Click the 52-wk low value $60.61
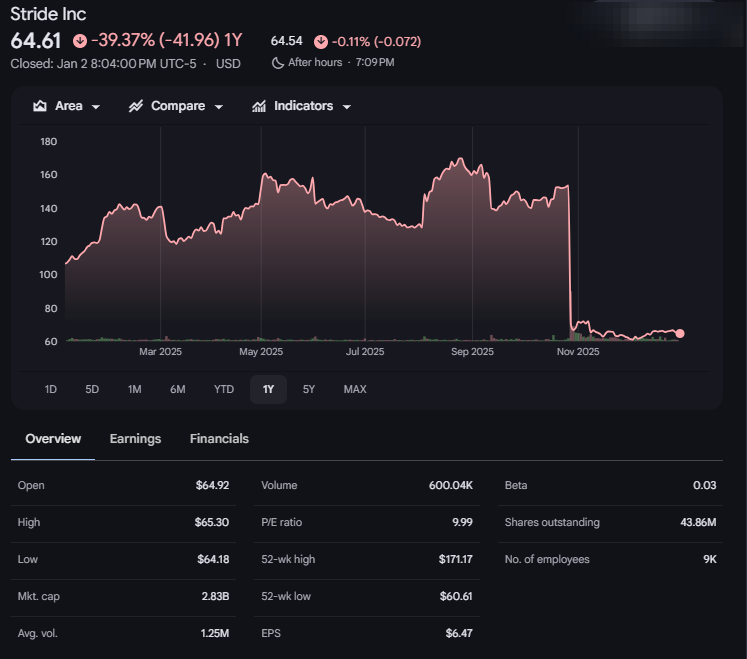Screen dimensions: 747x659 coord(456,596)
